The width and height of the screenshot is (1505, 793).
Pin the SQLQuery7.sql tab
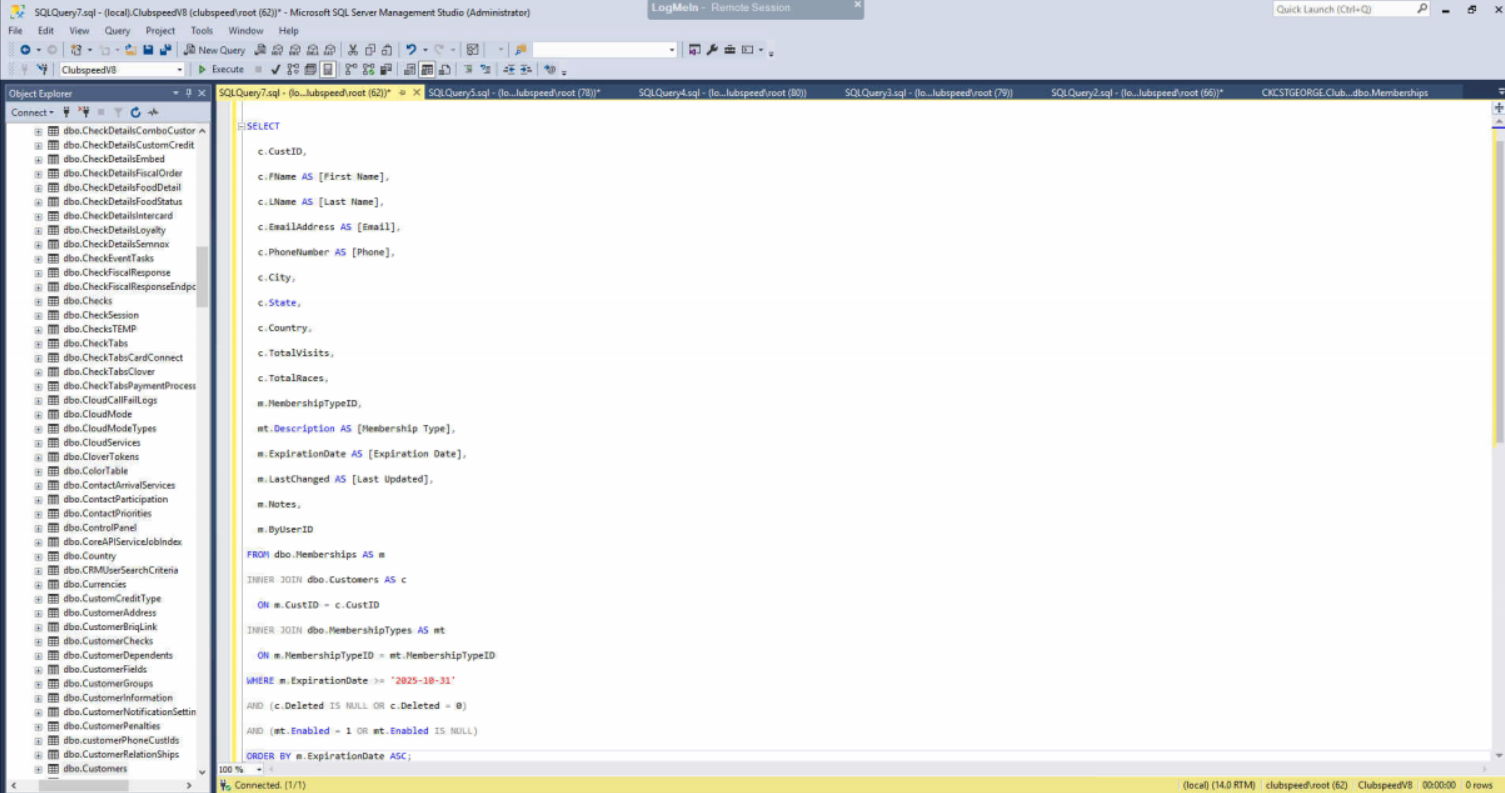point(402,92)
